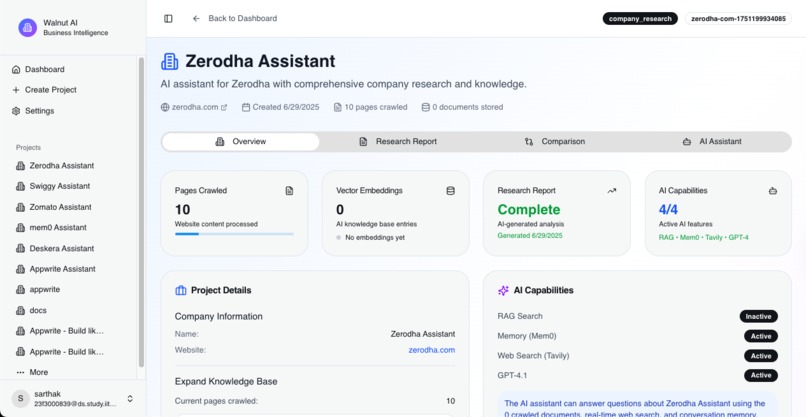Click the Expand Knowledge Base heading
Viewport: 806px width, 417px height.
(x=226, y=382)
